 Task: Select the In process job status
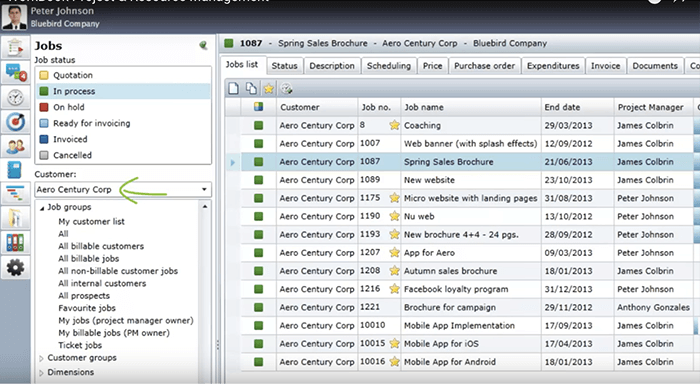tap(123, 91)
